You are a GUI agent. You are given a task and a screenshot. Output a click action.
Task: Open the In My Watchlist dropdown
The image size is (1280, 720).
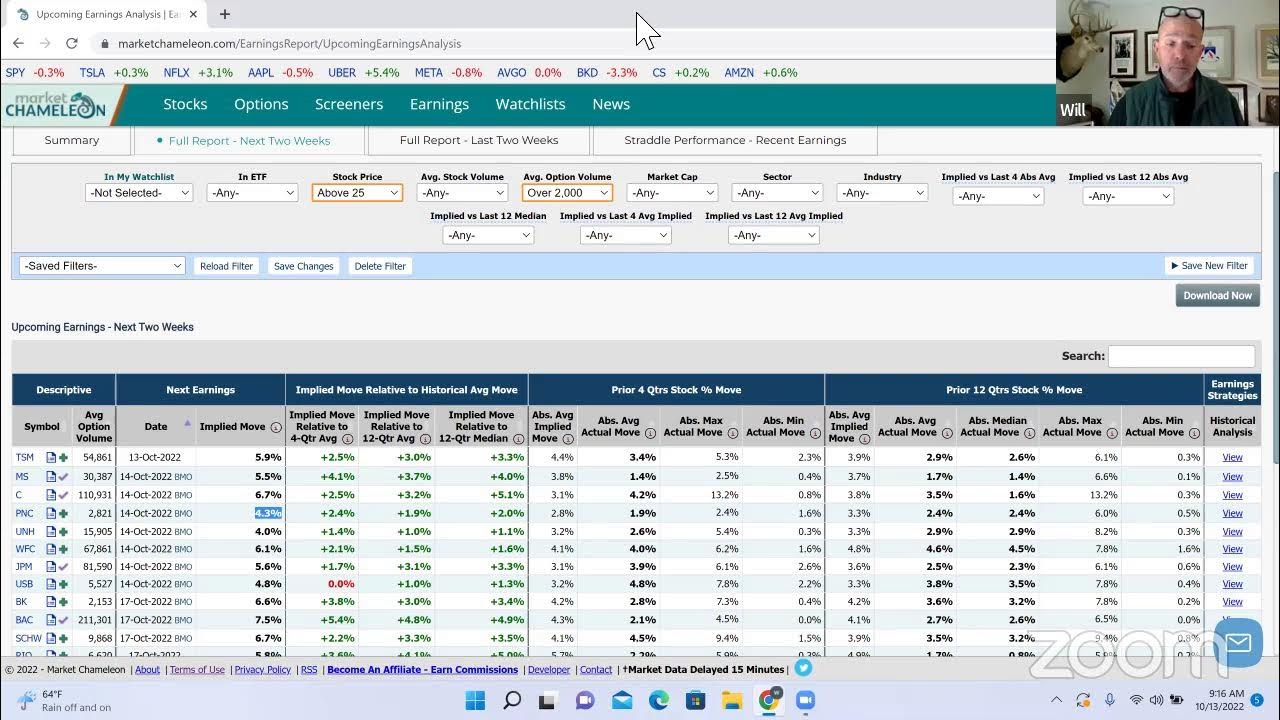139,193
